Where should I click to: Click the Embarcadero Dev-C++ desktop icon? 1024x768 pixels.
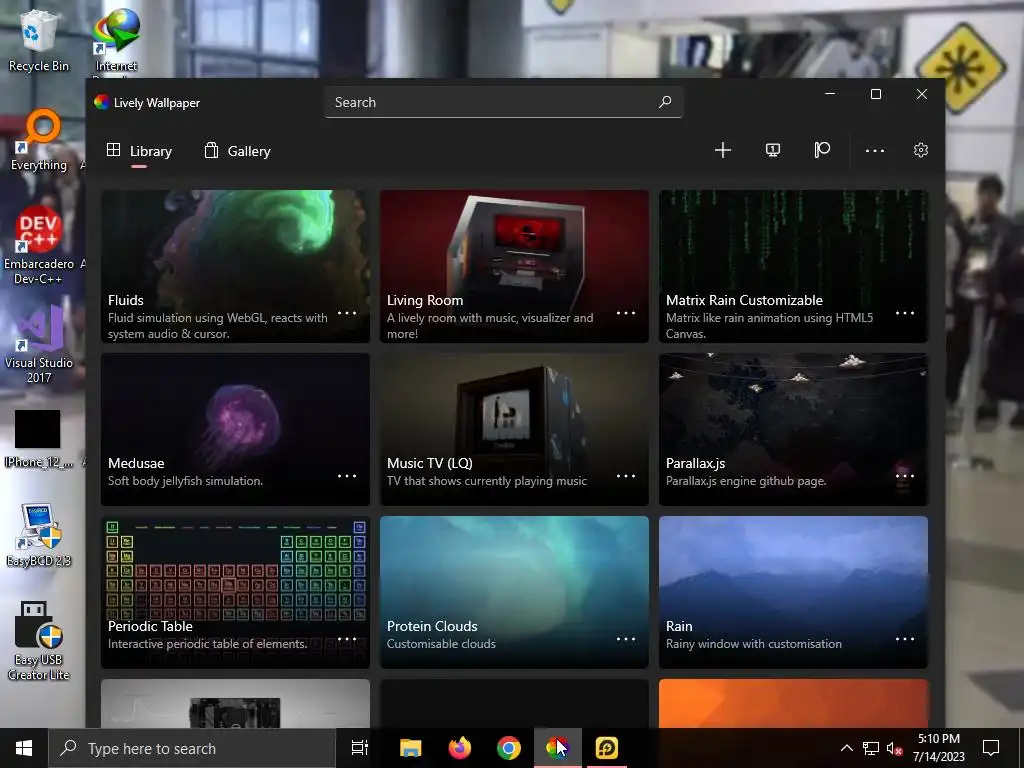pos(39,245)
